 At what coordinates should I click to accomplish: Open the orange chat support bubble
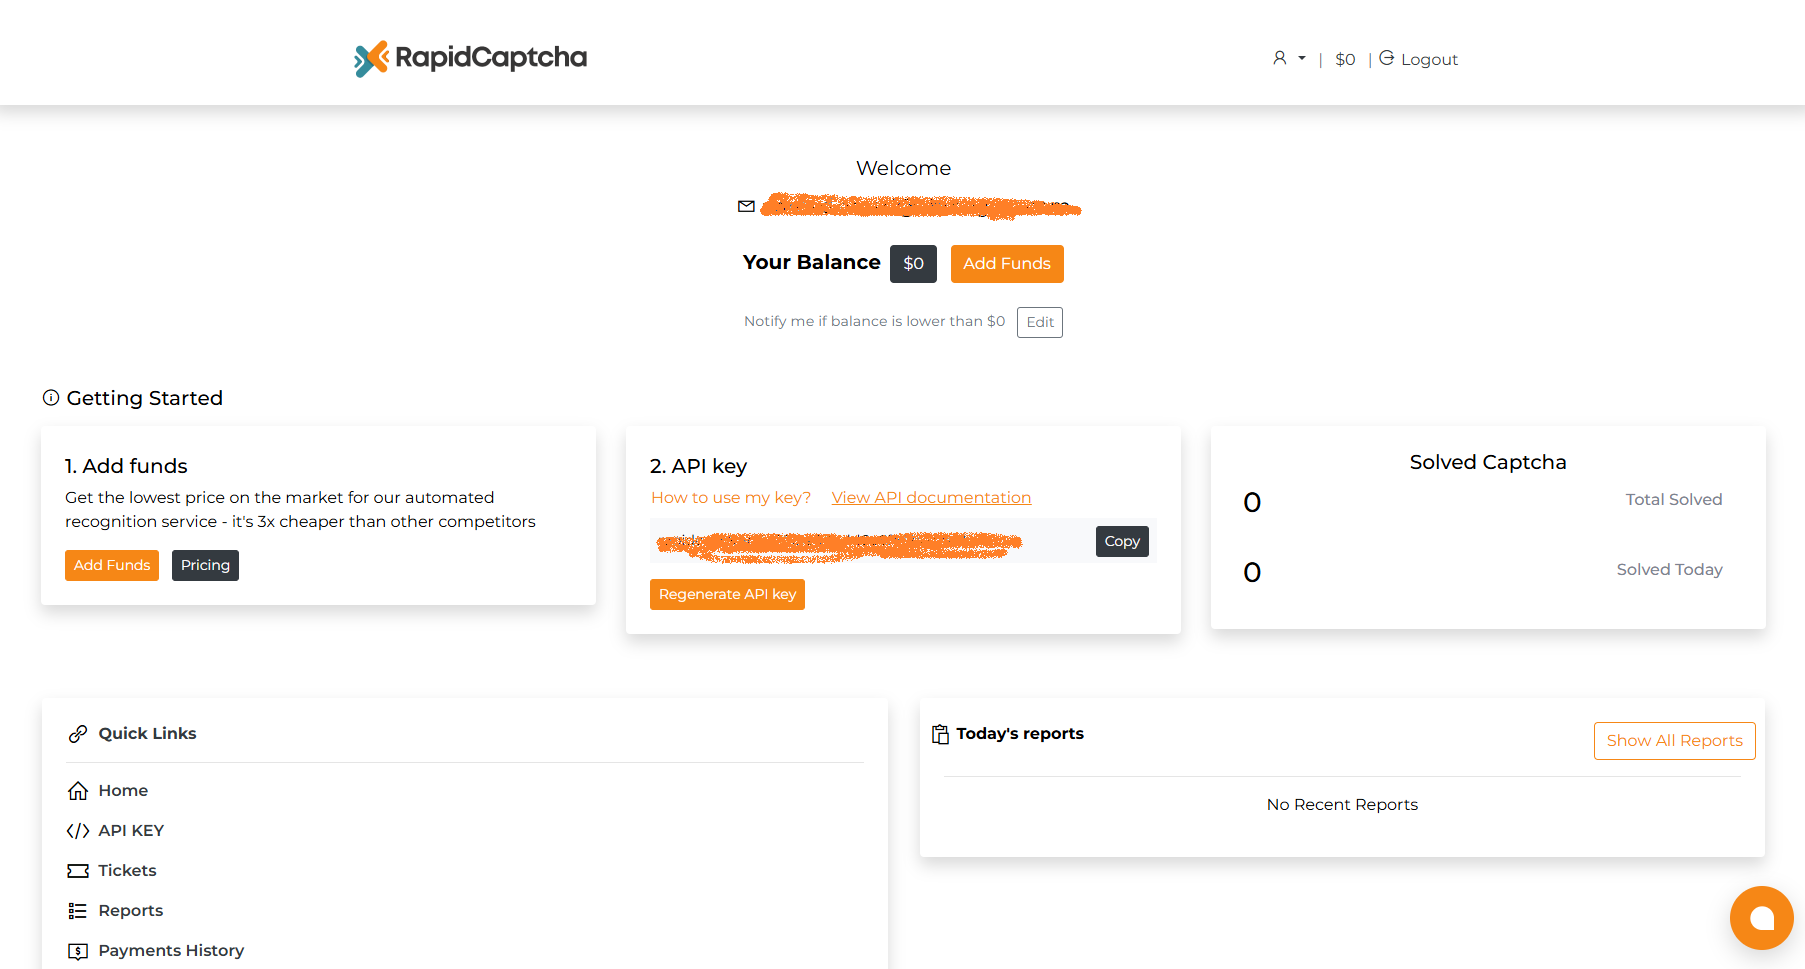pos(1761,918)
